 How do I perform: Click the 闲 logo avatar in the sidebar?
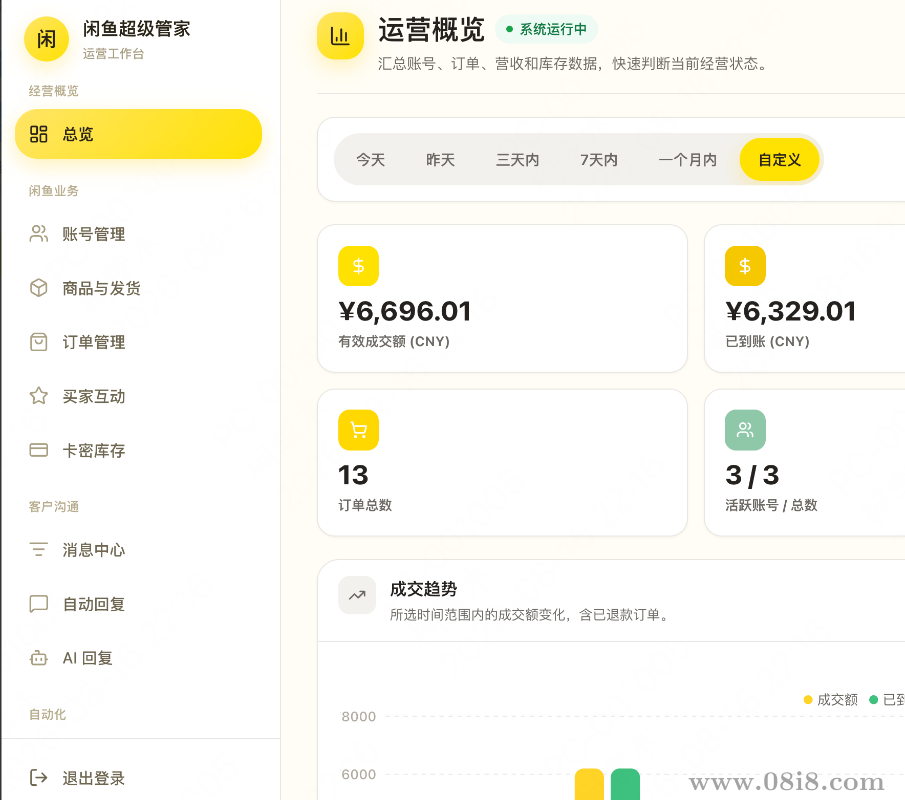(46, 39)
